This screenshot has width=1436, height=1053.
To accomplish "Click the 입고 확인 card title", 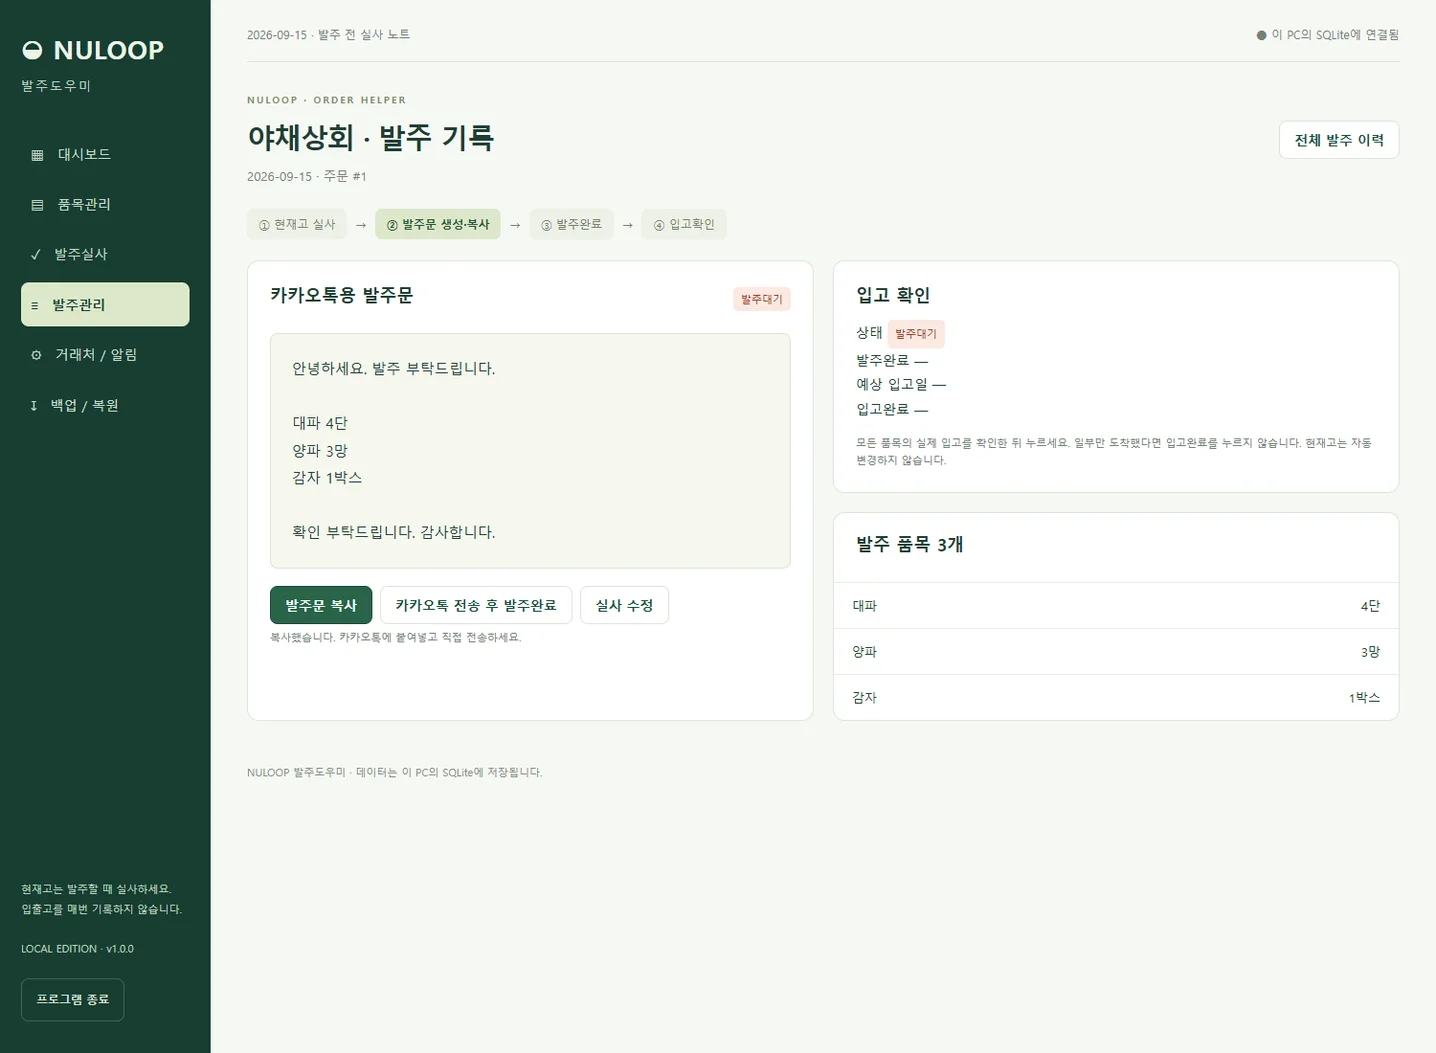I will [x=893, y=295].
